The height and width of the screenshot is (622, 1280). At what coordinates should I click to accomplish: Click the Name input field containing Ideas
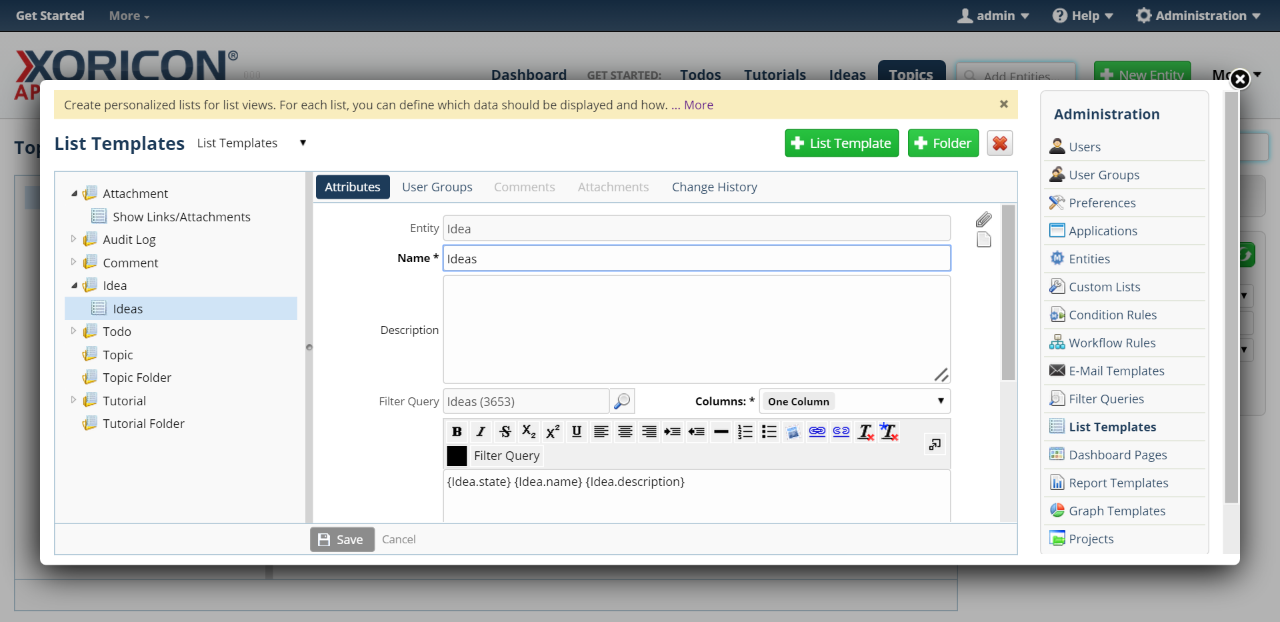696,258
